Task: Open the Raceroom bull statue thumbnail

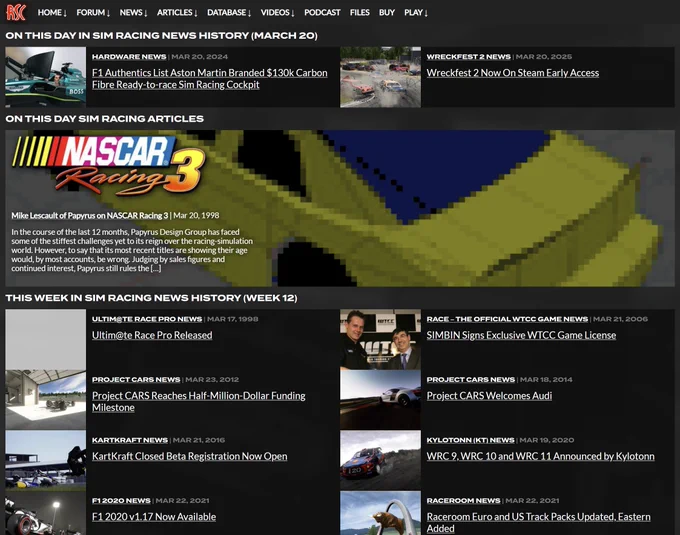Action: point(380,513)
